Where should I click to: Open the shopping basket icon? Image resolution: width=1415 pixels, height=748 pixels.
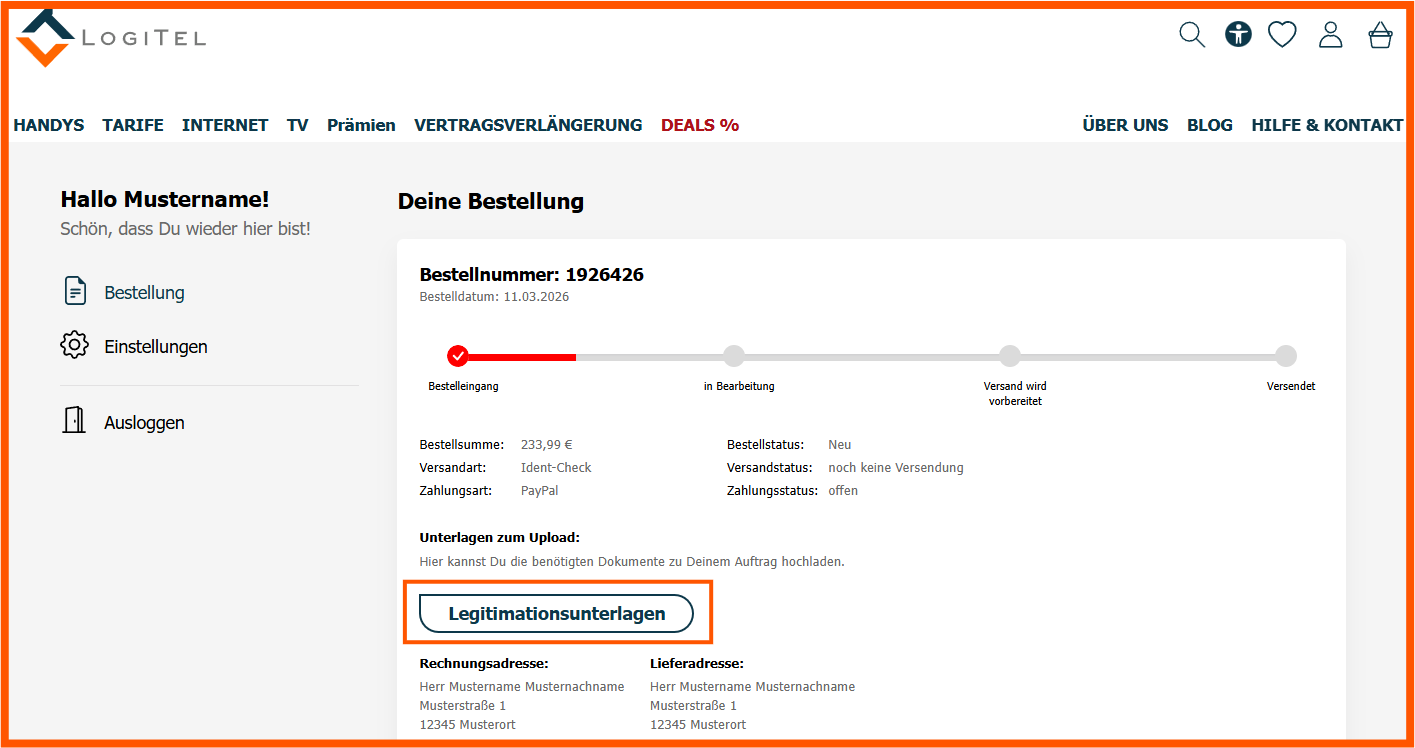tap(1380, 35)
